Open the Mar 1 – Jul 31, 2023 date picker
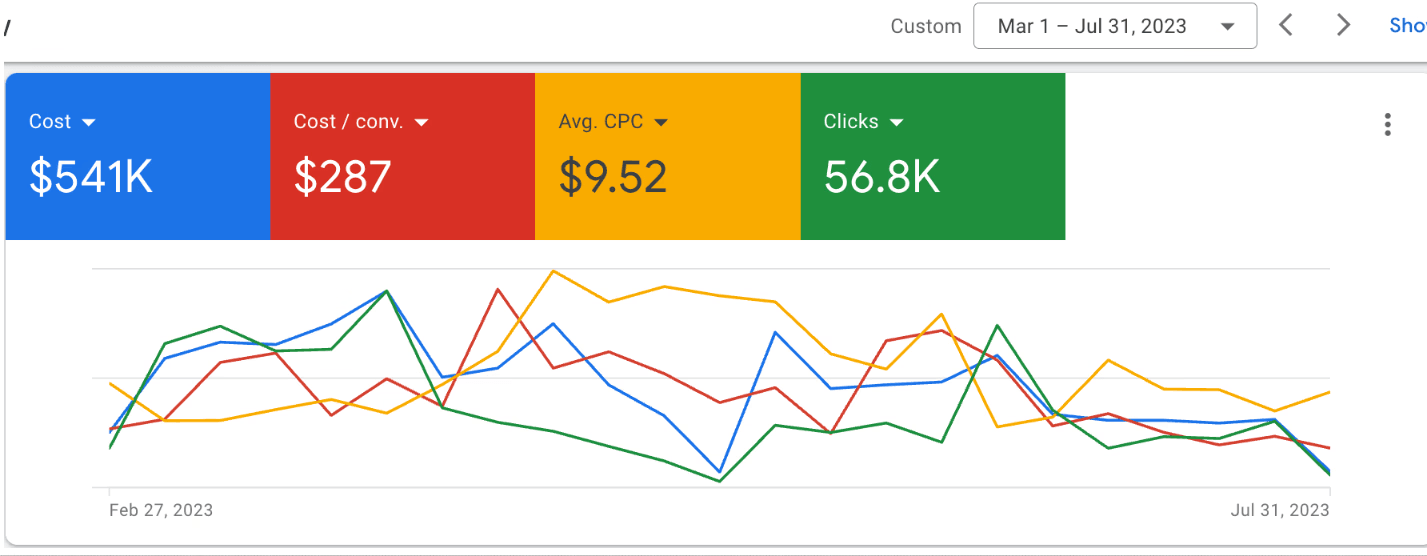The width and height of the screenshot is (1427, 556). tap(1114, 26)
